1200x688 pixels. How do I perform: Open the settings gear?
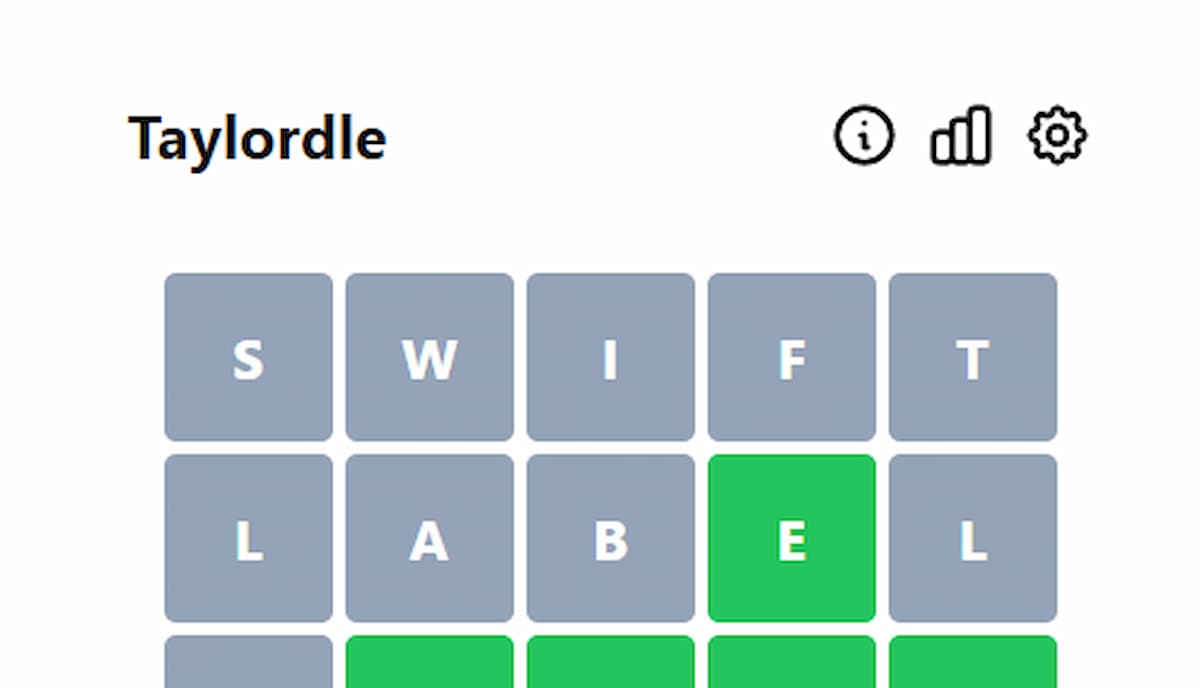tap(1057, 136)
